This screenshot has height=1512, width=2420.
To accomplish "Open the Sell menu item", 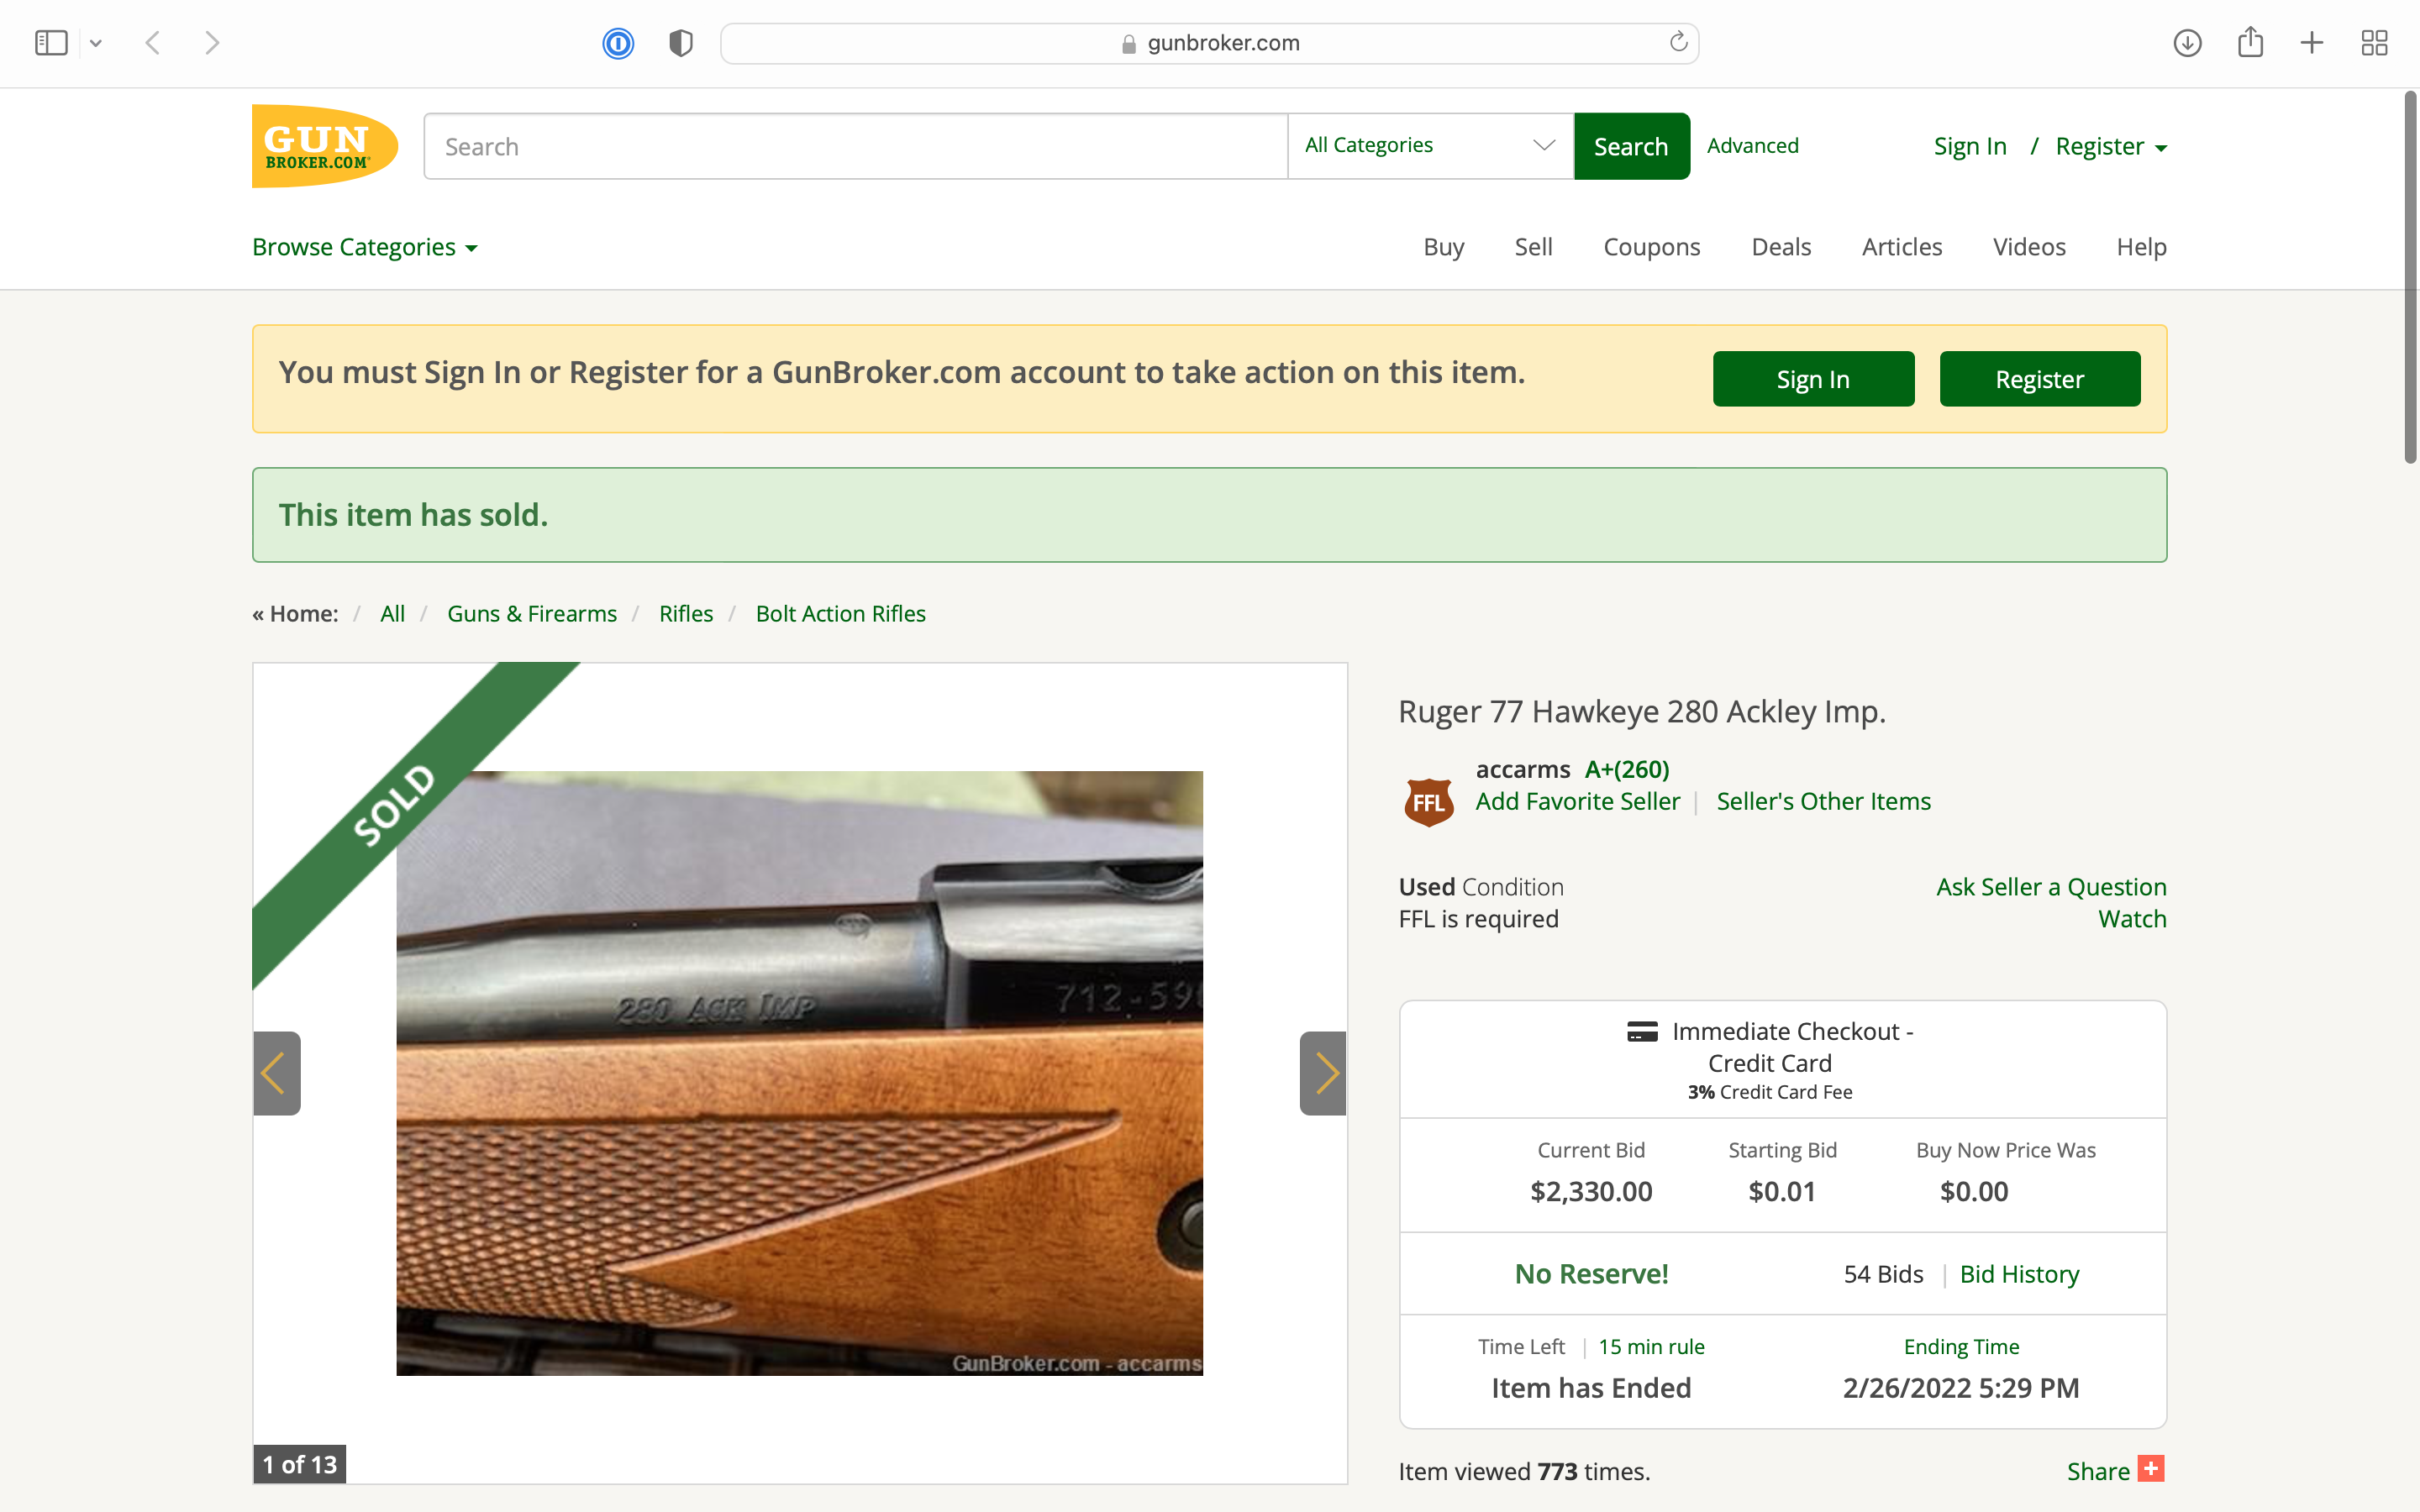I will pos(1533,247).
